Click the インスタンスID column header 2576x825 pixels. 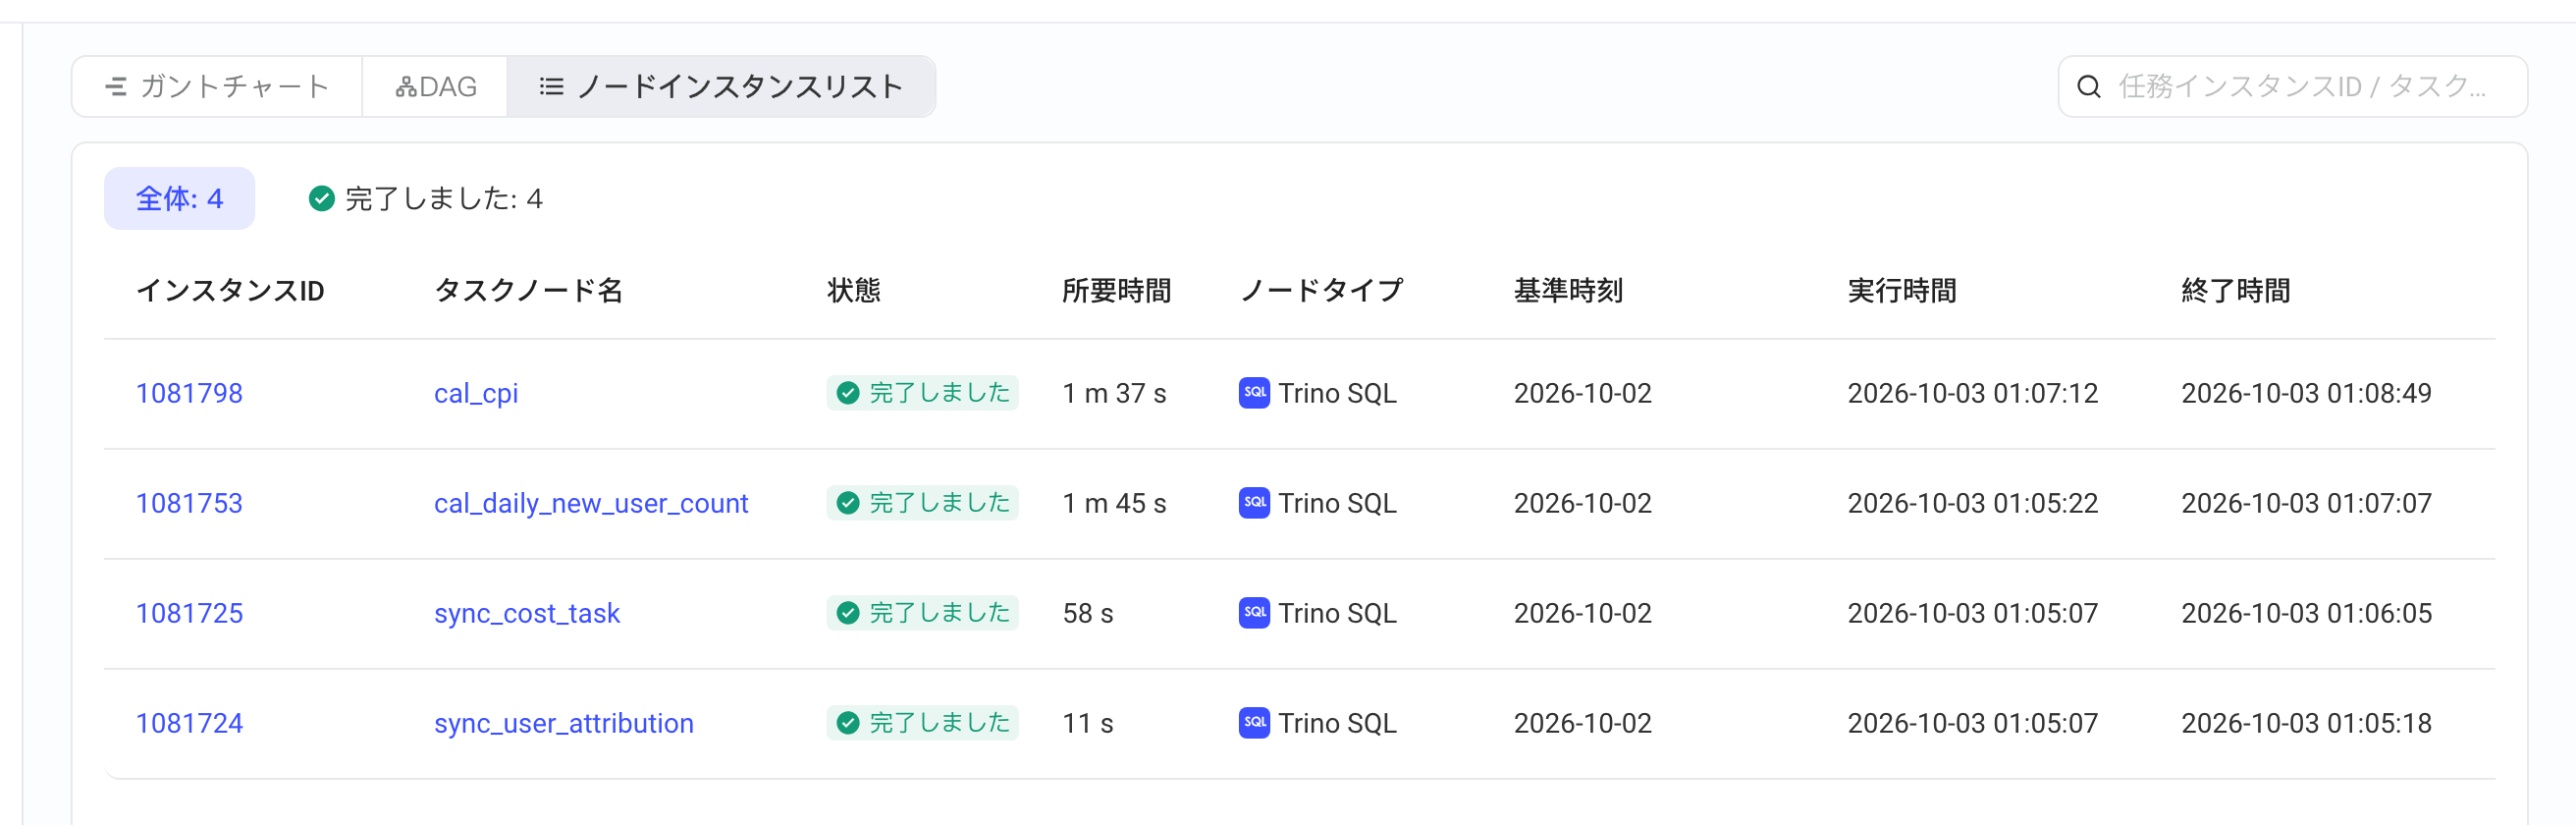[x=230, y=291]
